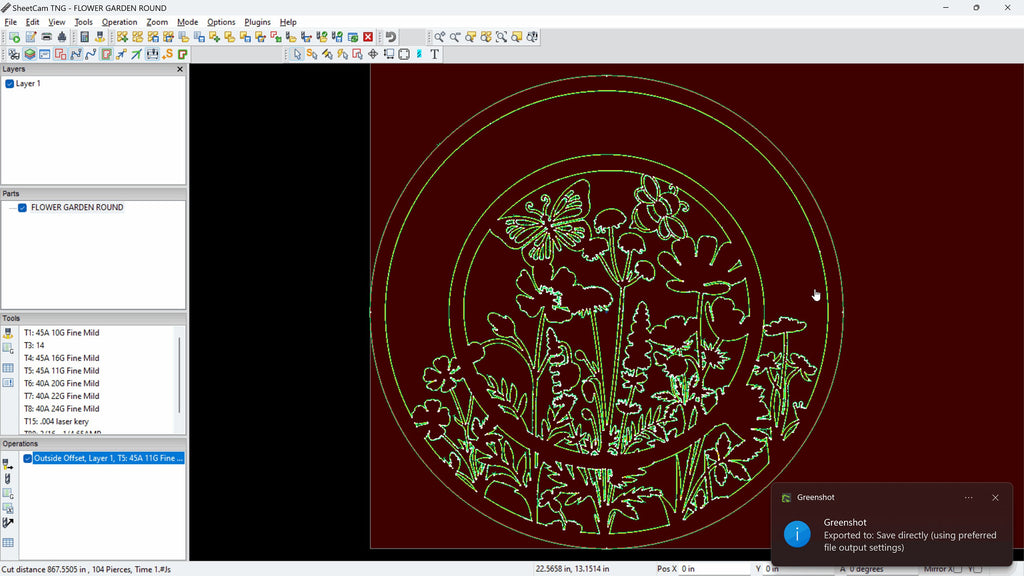Open the Operation menu

(119, 22)
